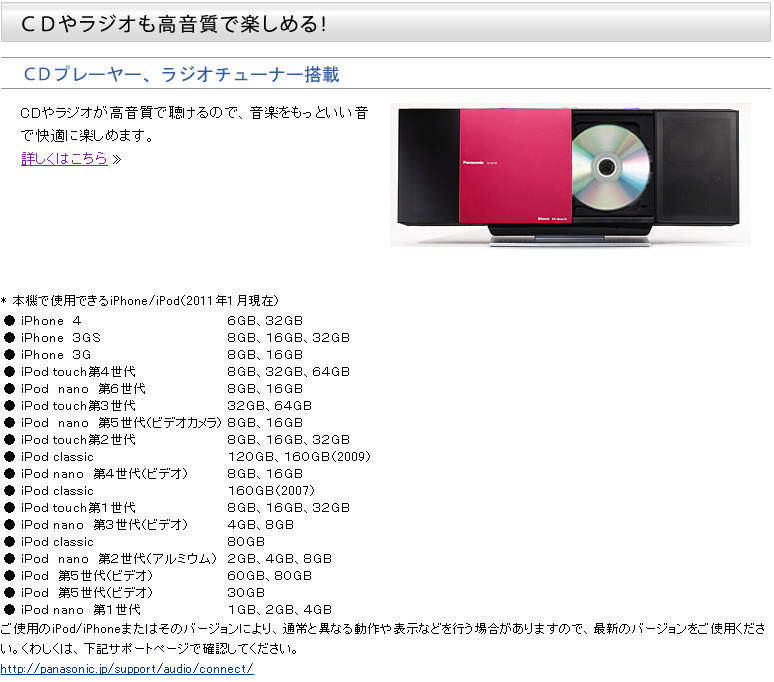Click the heading CDやラジオも高音質で楽しめる!

[x=174, y=24]
